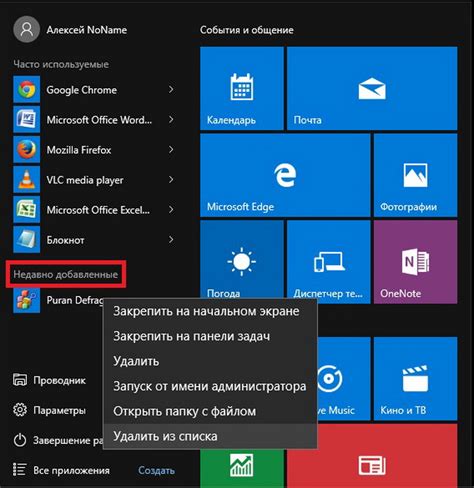Open the Календарь tile
The height and width of the screenshot is (488, 474).
(242, 88)
